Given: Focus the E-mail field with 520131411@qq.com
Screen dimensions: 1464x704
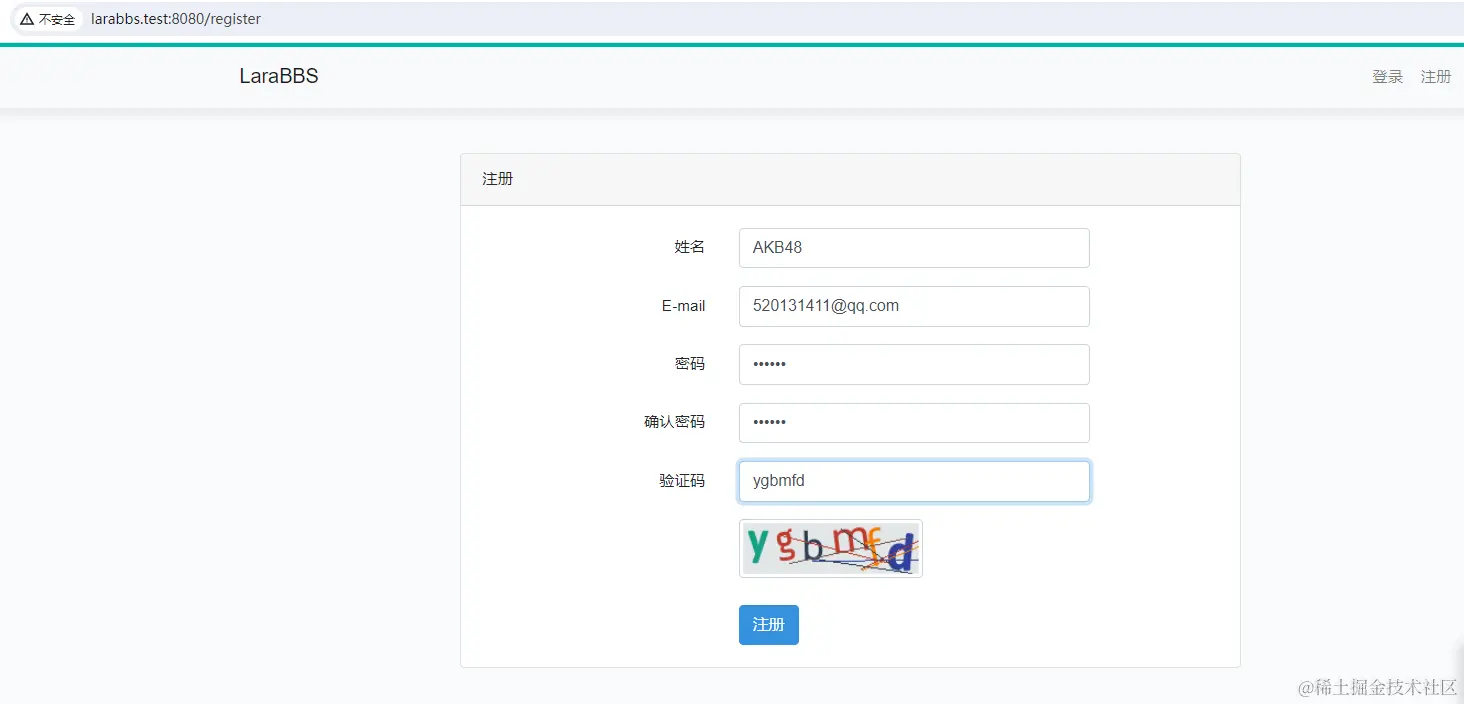Looking at the screenshot, I should 914,306.
